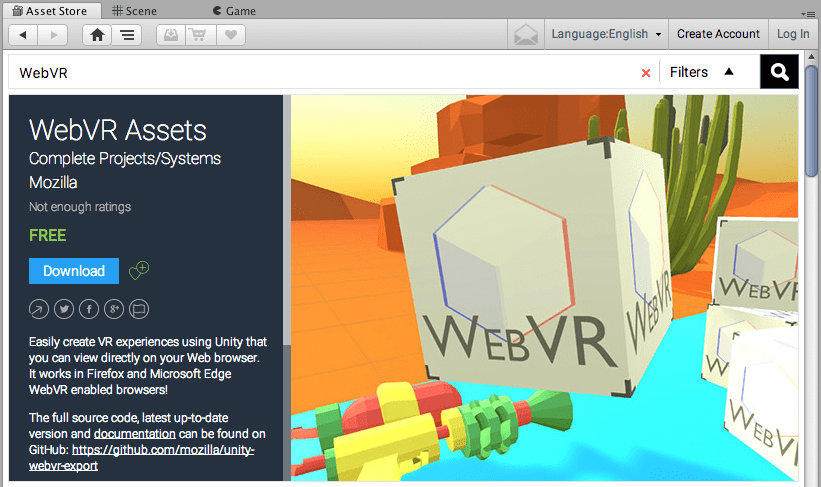Screen dimensions: 821x487
Task: Go forward in Asset Store navigation
Action: (53, 35)
